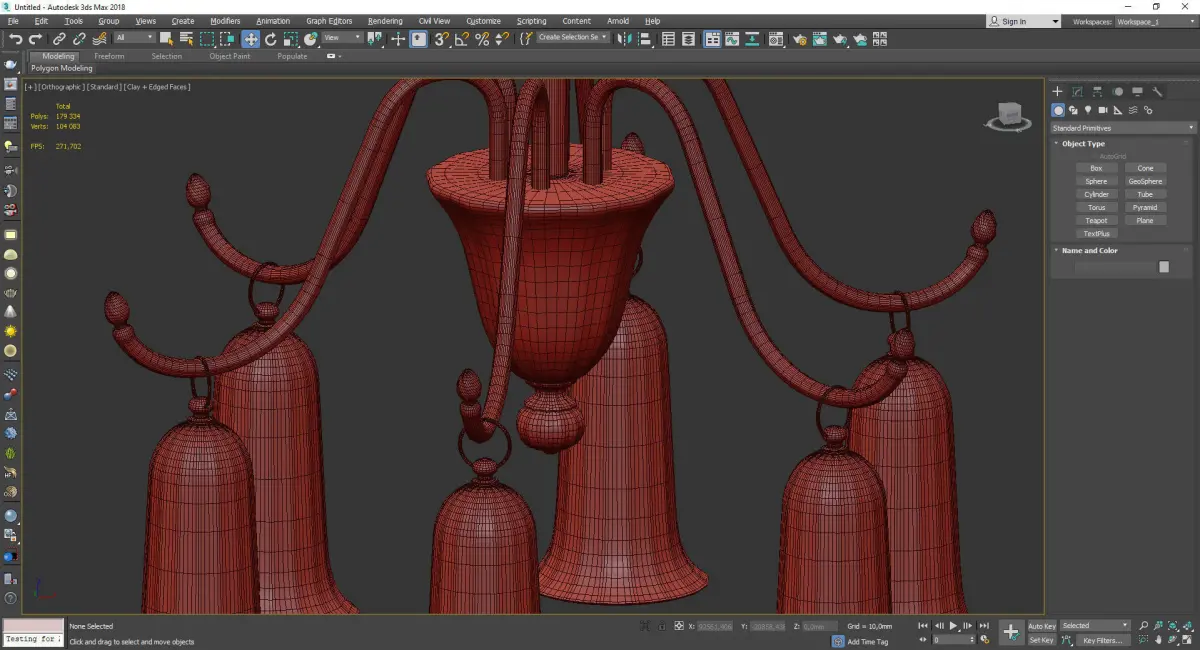Open the Modify tab in the command panel
The width and height of the screenshot is (1200, 650).
point(1077,91)
